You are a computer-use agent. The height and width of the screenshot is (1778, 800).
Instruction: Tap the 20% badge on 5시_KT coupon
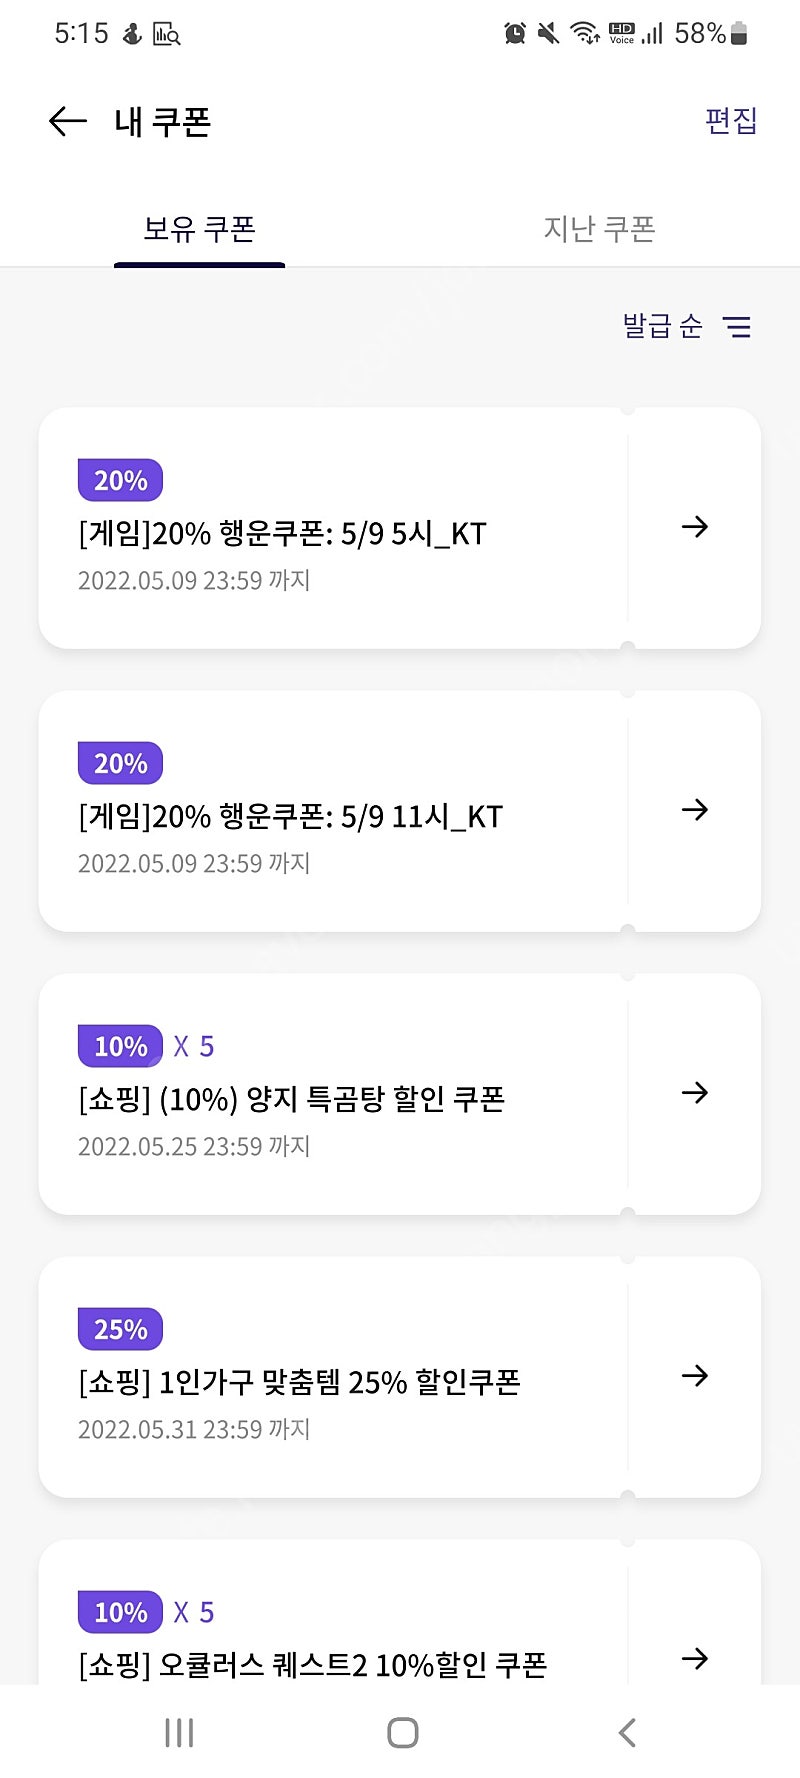(x=120, y=480)
